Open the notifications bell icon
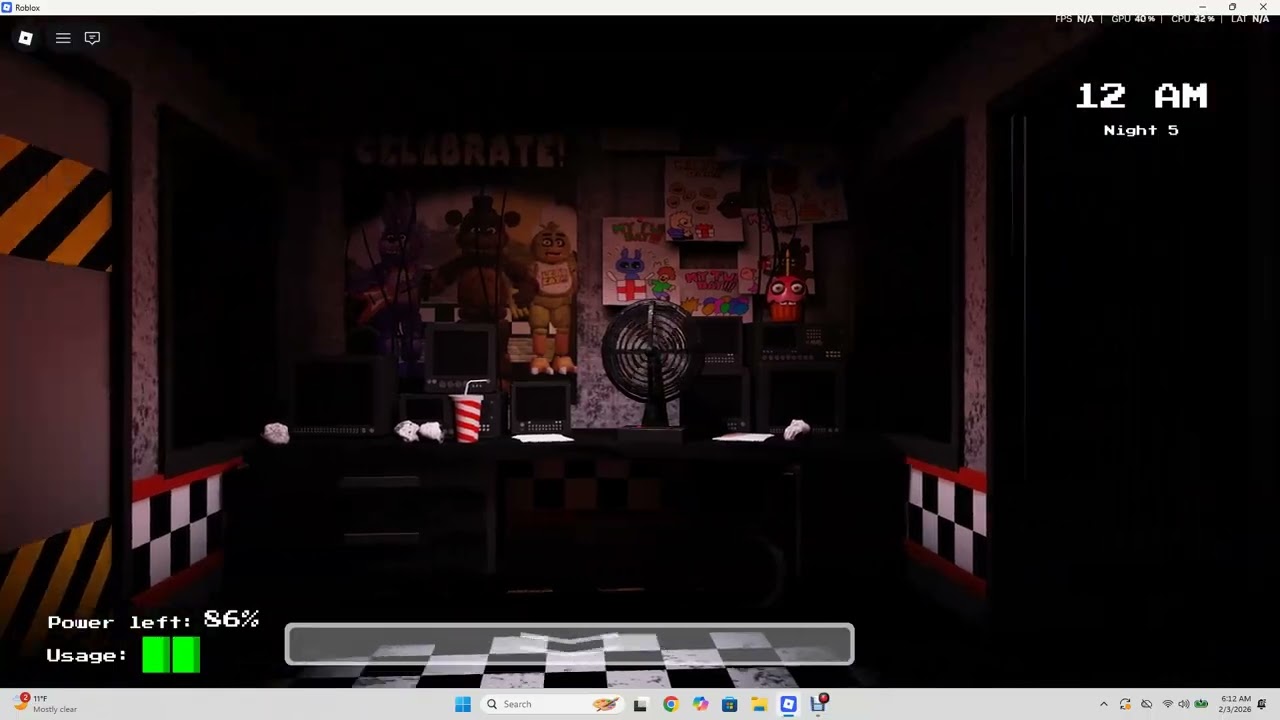 click(1262, 704)
